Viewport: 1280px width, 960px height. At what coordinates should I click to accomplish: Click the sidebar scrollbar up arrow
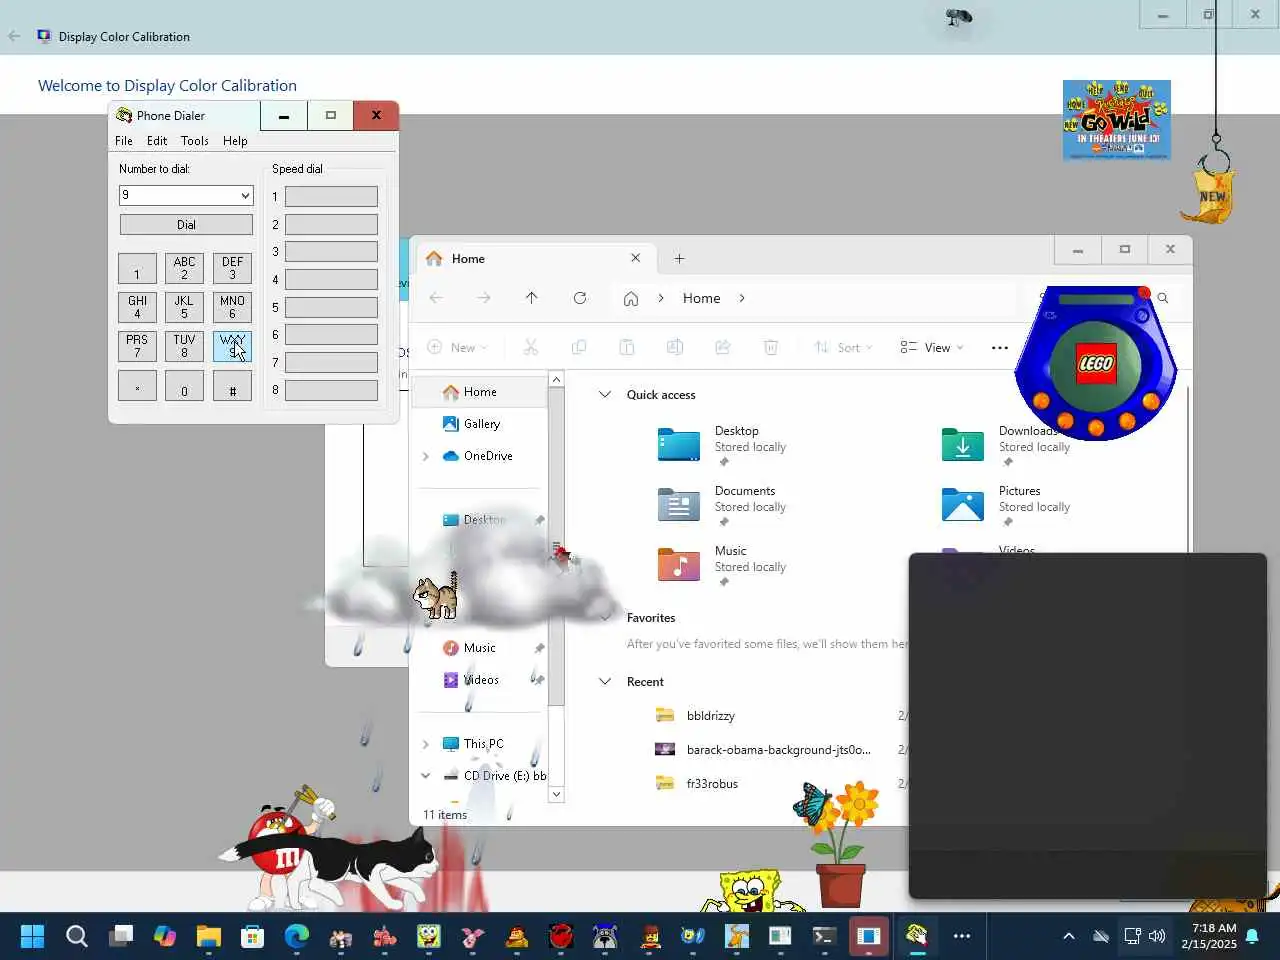pyautogui.click(x=556, y=379)
